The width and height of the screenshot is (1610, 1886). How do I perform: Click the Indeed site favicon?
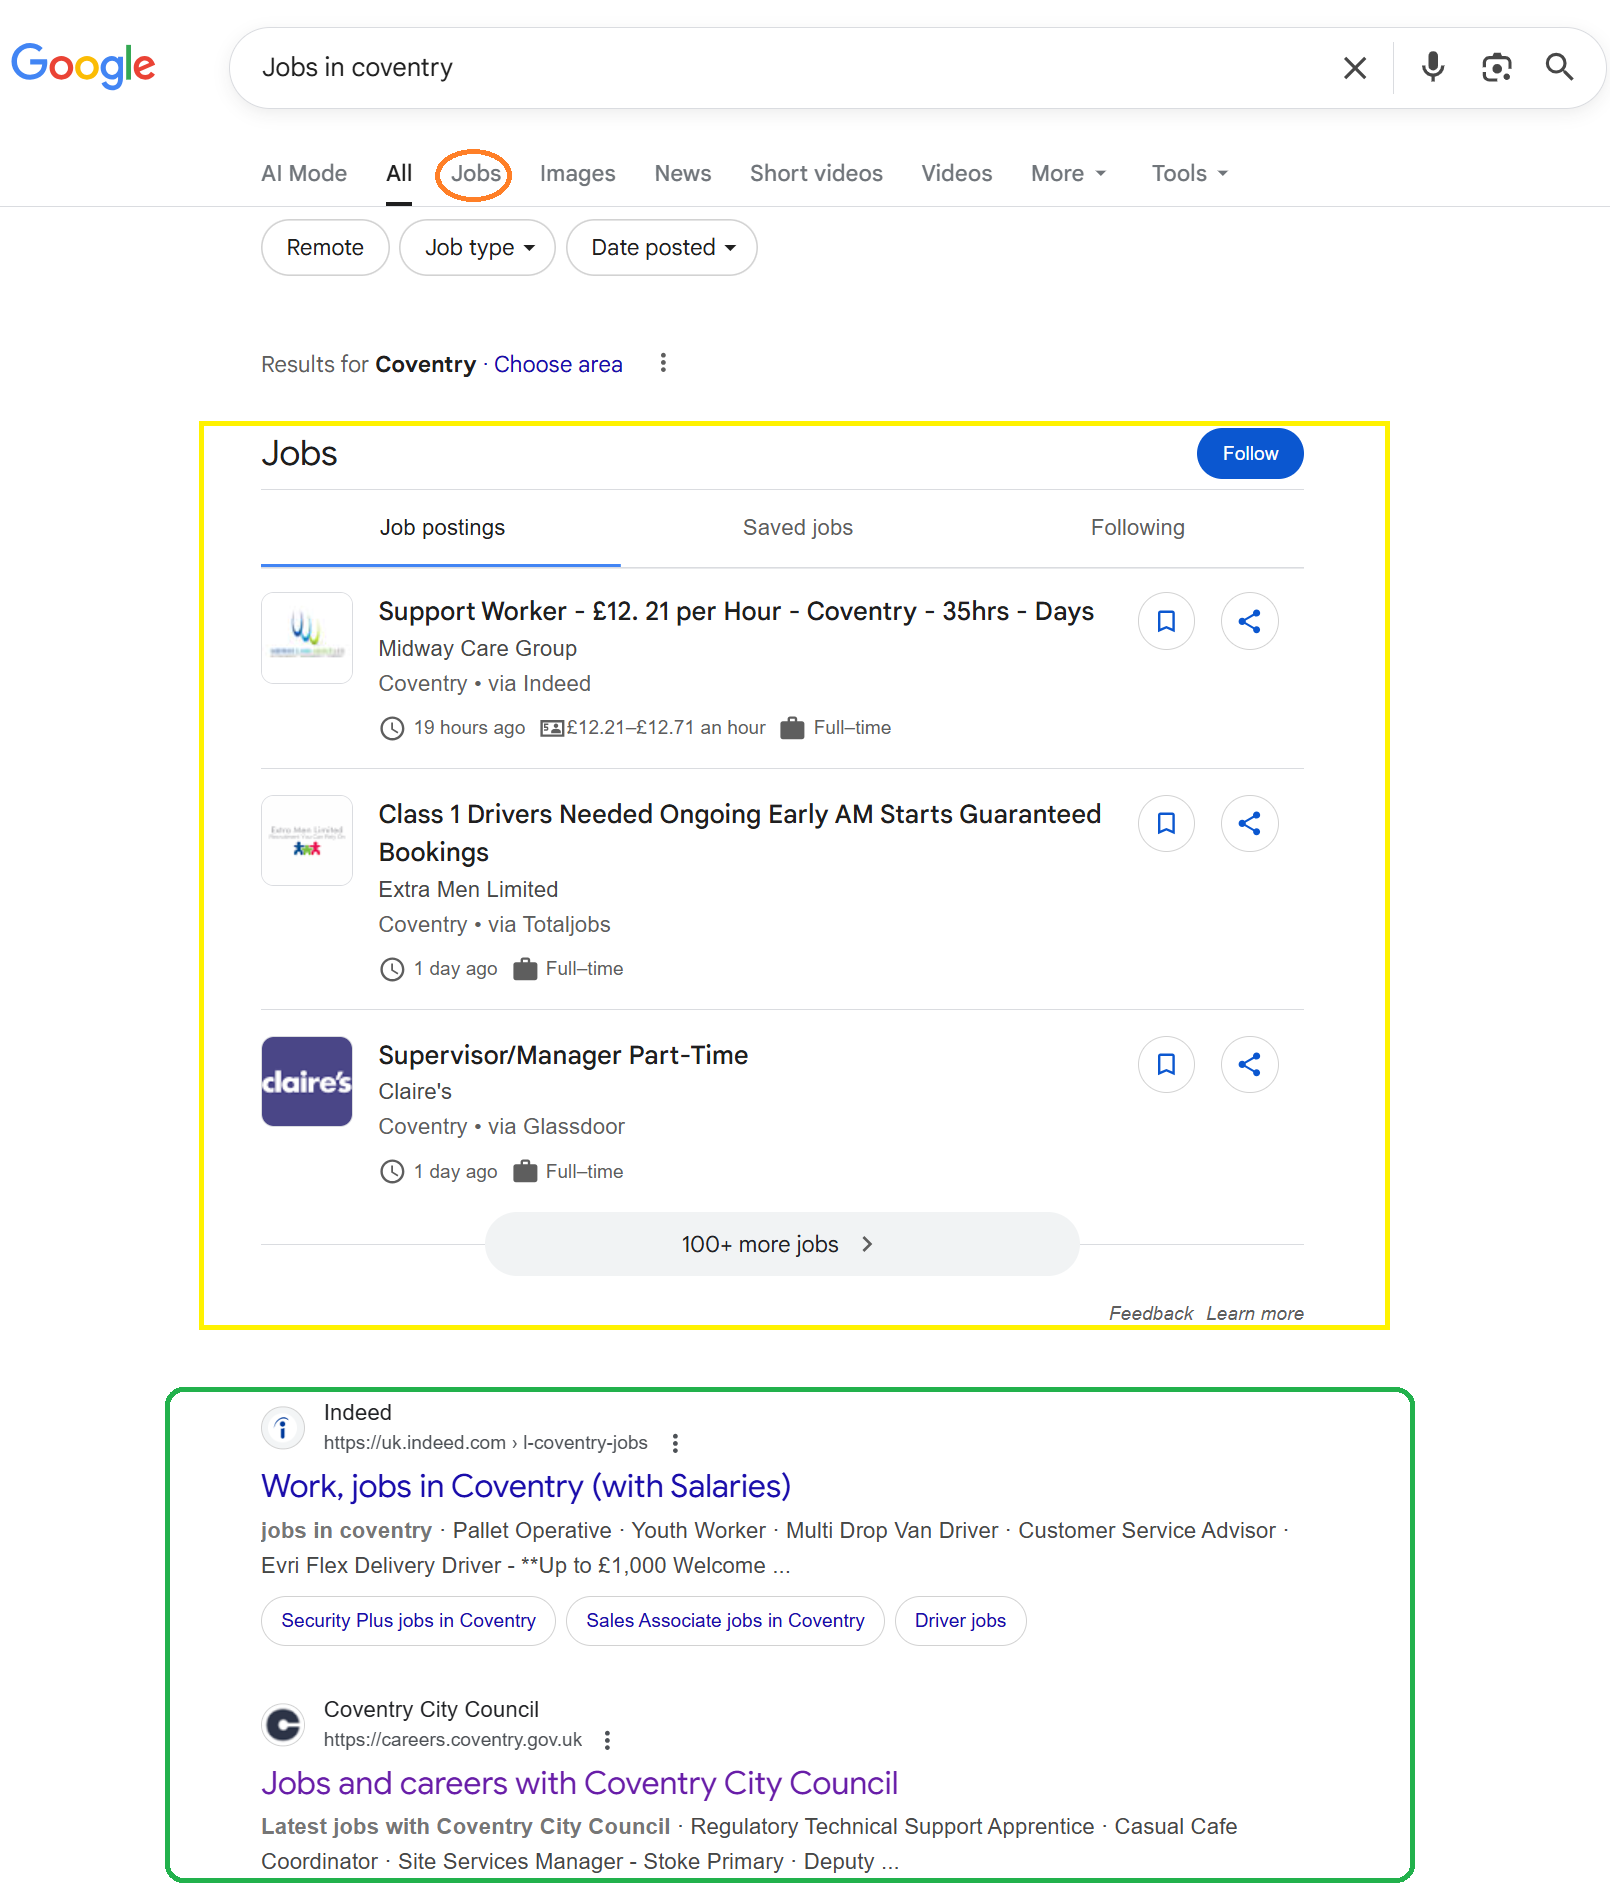[x=283, y=1427]
